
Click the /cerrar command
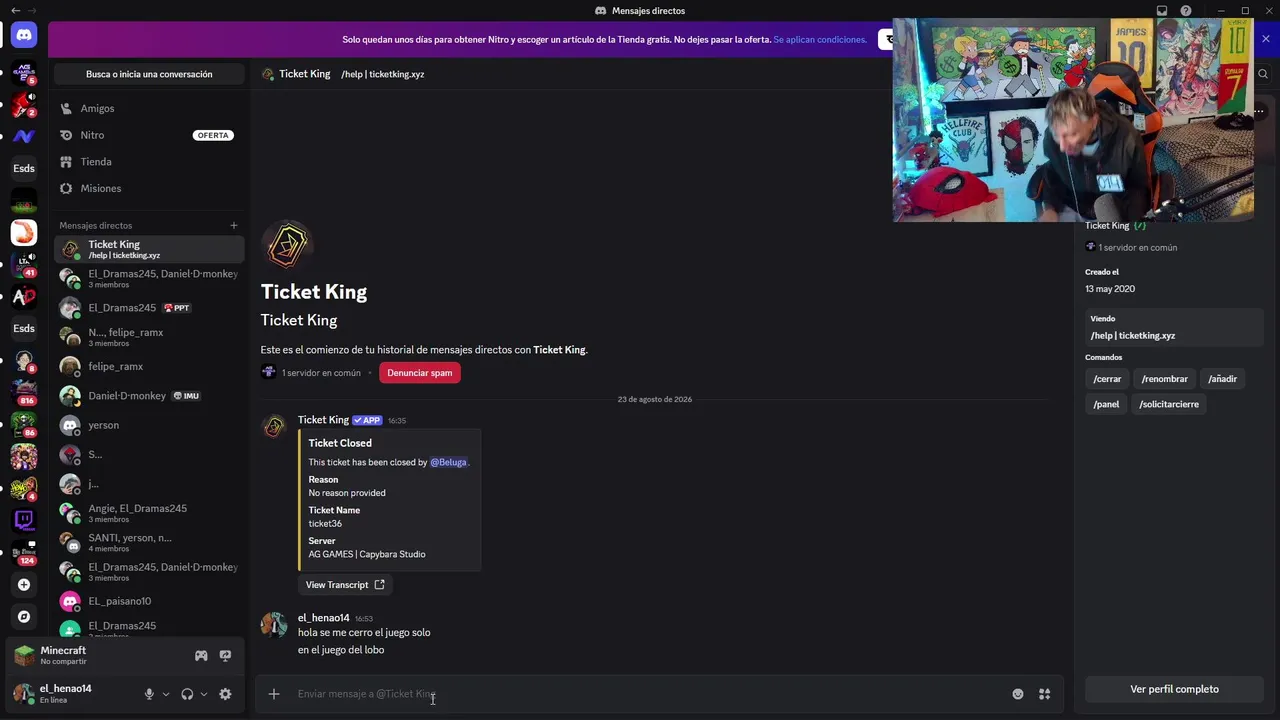coord(1107,379)
